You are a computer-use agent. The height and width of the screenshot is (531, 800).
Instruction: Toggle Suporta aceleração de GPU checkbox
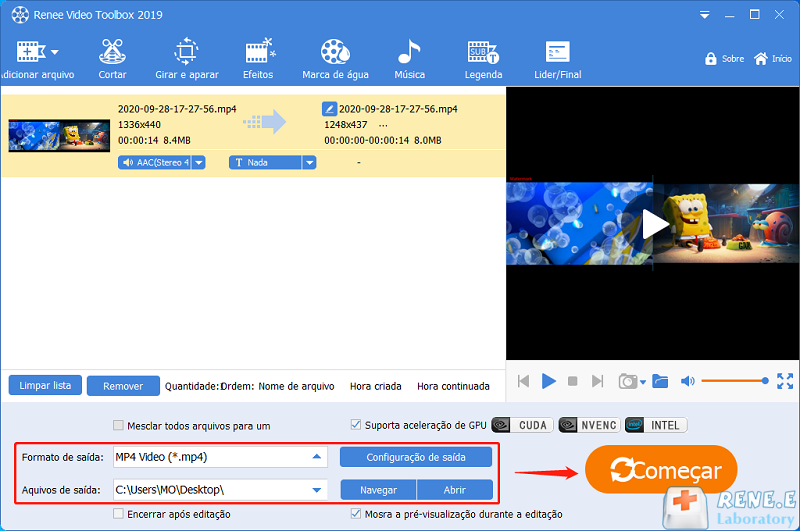tap(356, 425)
